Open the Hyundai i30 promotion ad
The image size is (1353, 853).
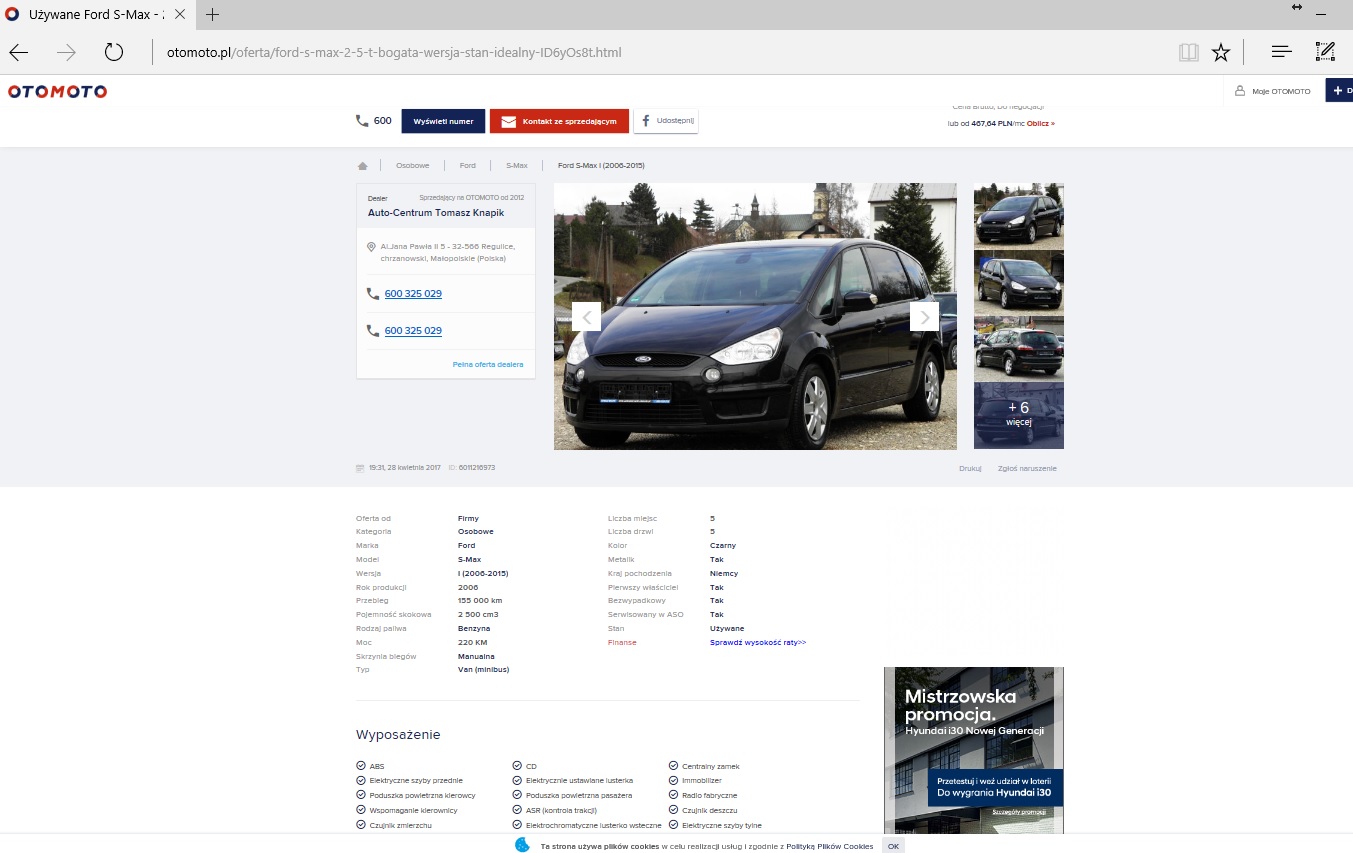974,750
